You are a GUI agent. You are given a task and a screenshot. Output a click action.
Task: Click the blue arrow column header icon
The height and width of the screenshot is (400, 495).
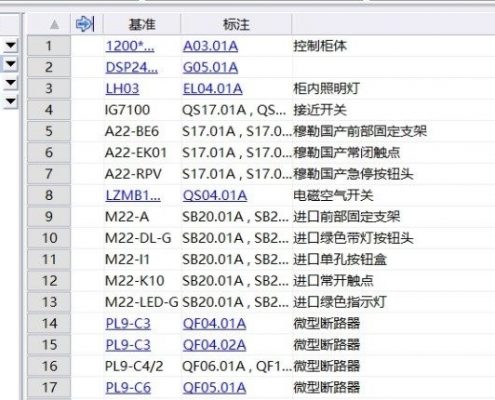(x=85, y=24)
